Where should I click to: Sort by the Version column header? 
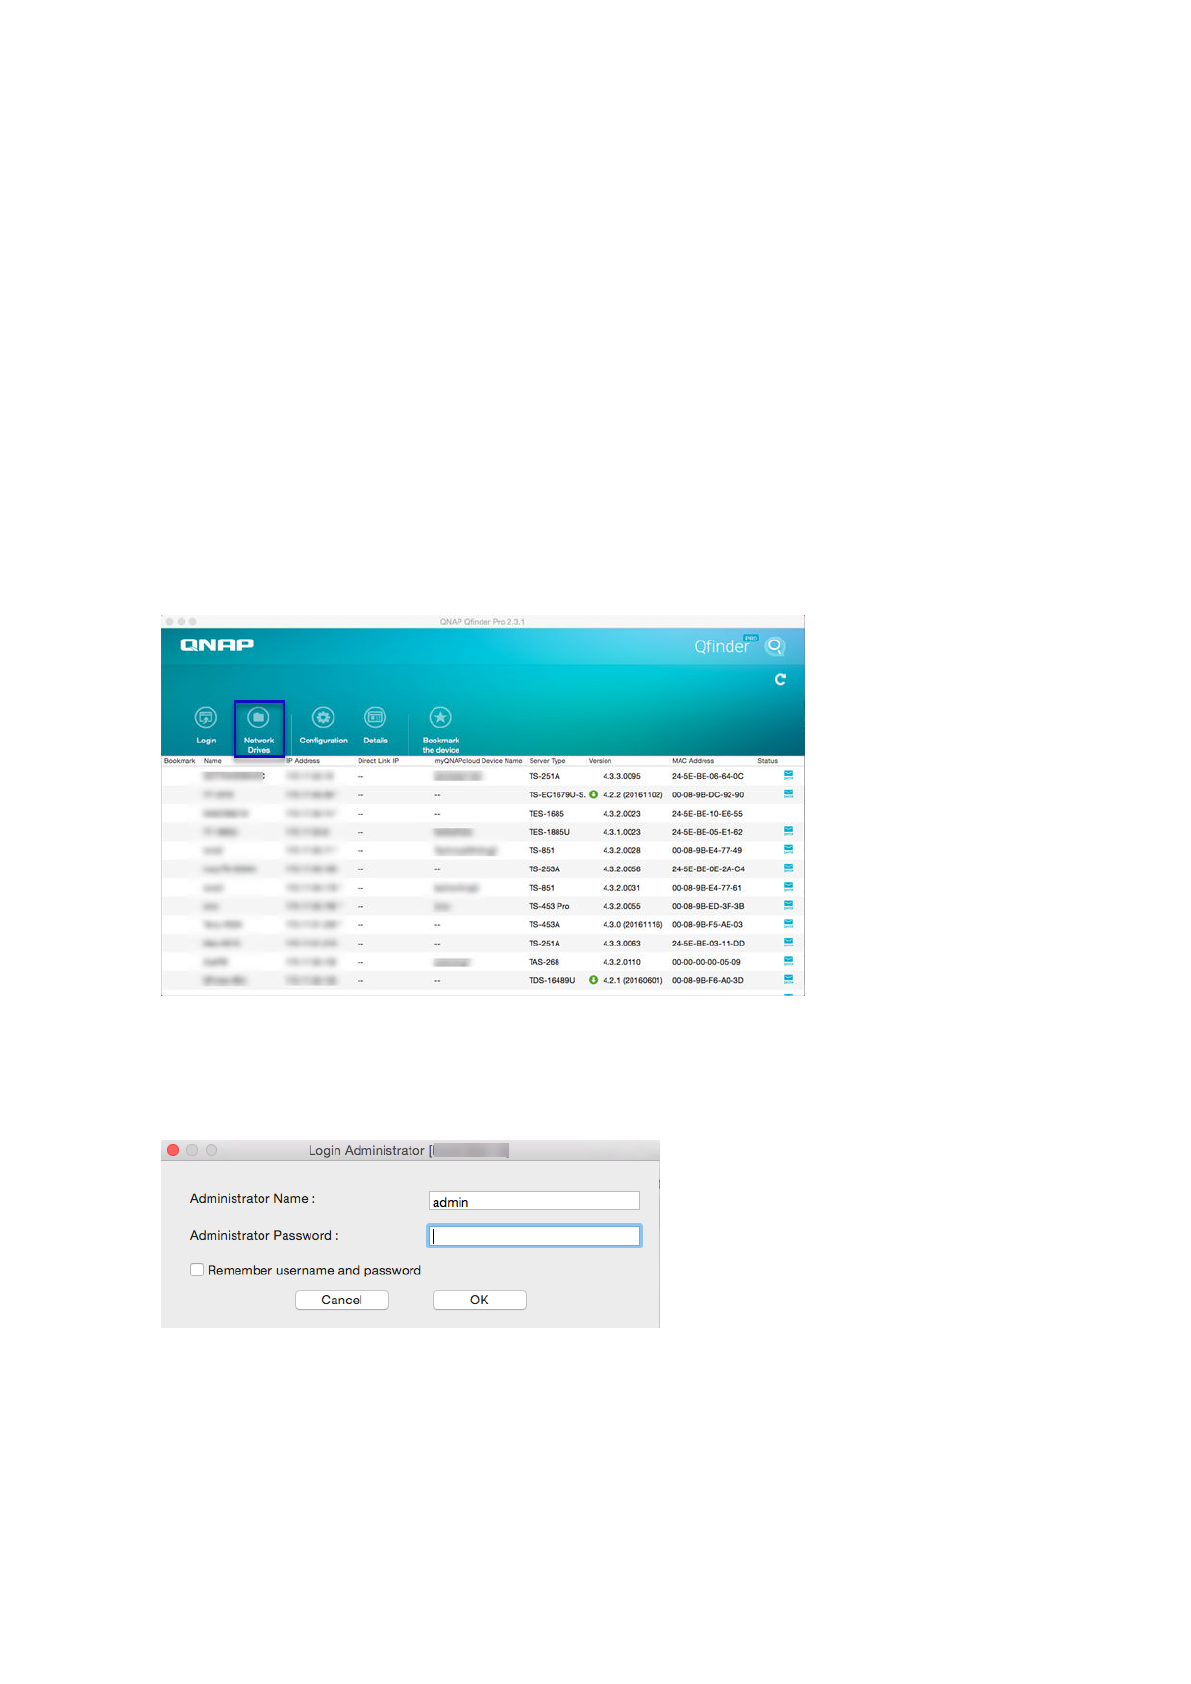(600, 761)
